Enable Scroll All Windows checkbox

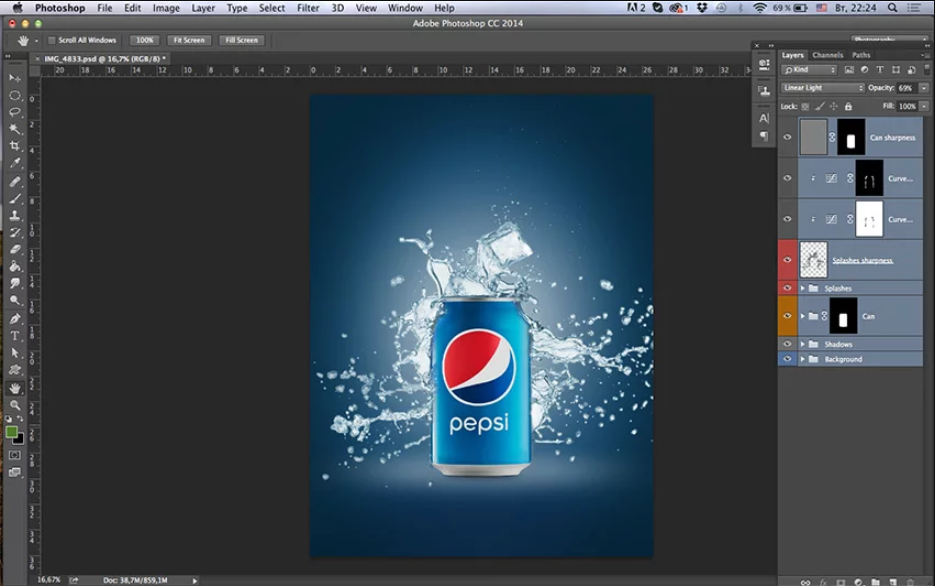(x=52, y=41)
